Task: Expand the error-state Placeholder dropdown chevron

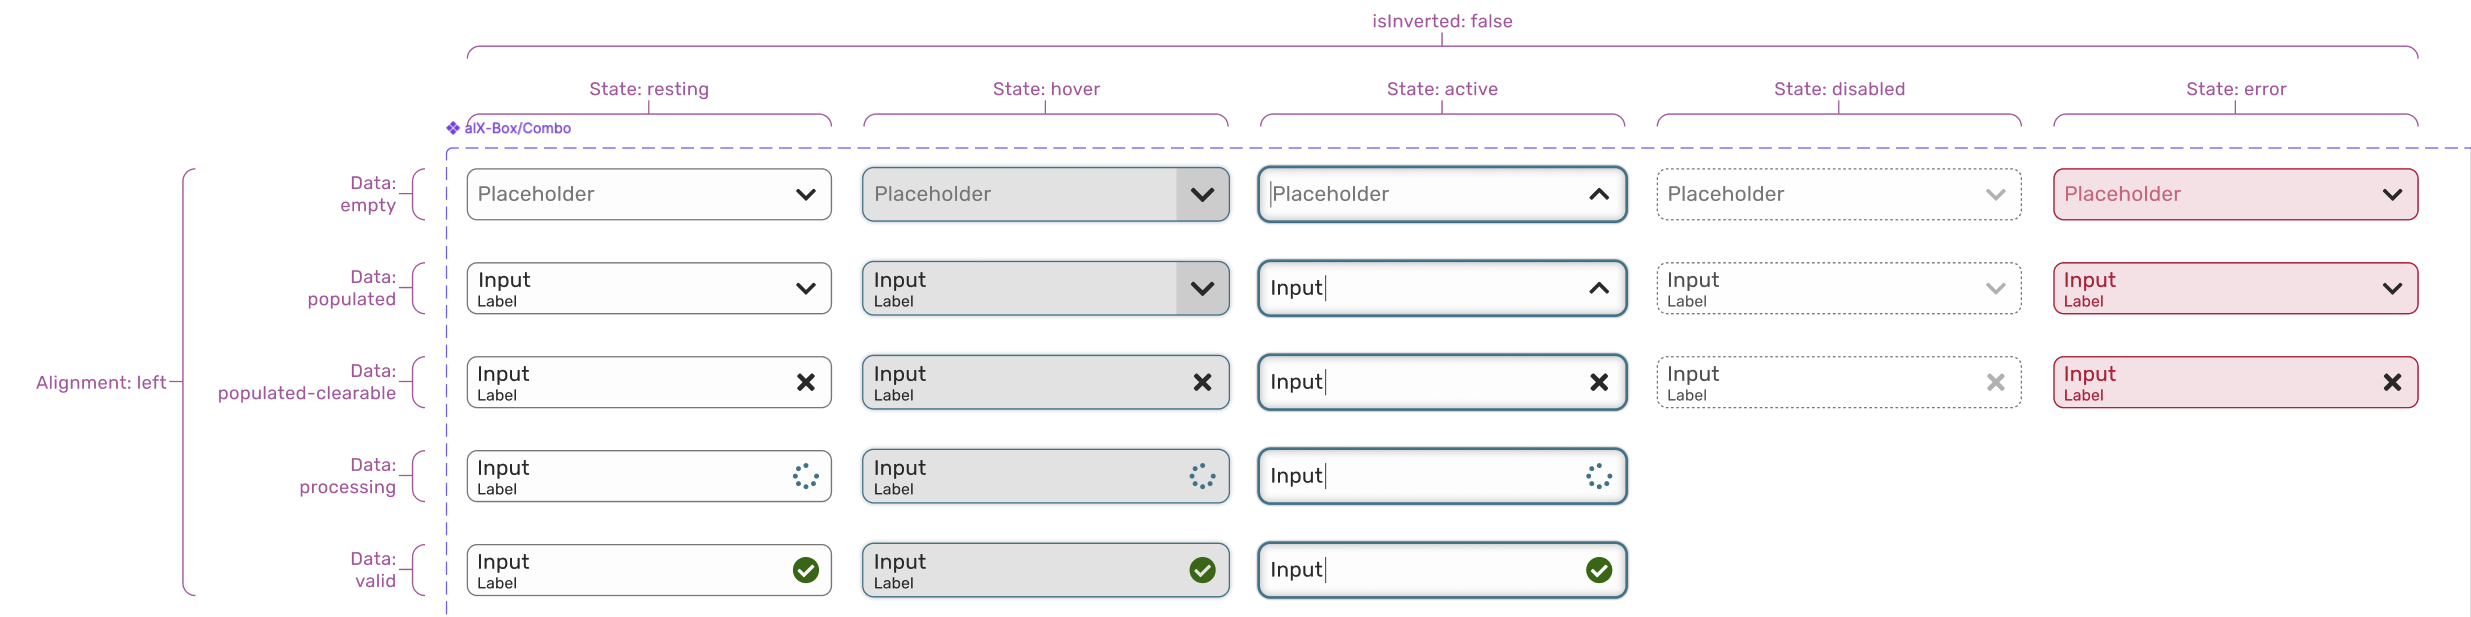Action: (x=2392, y=194)
